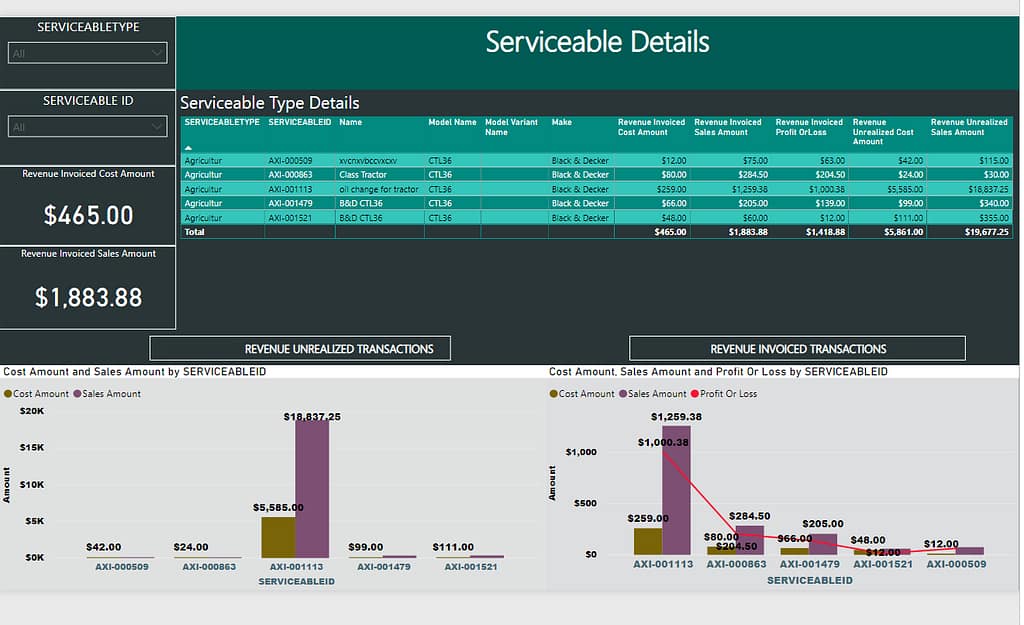Click the olive $259.00 cost bar
This screenshot has width=1024, height=625.
coord(648,541)
